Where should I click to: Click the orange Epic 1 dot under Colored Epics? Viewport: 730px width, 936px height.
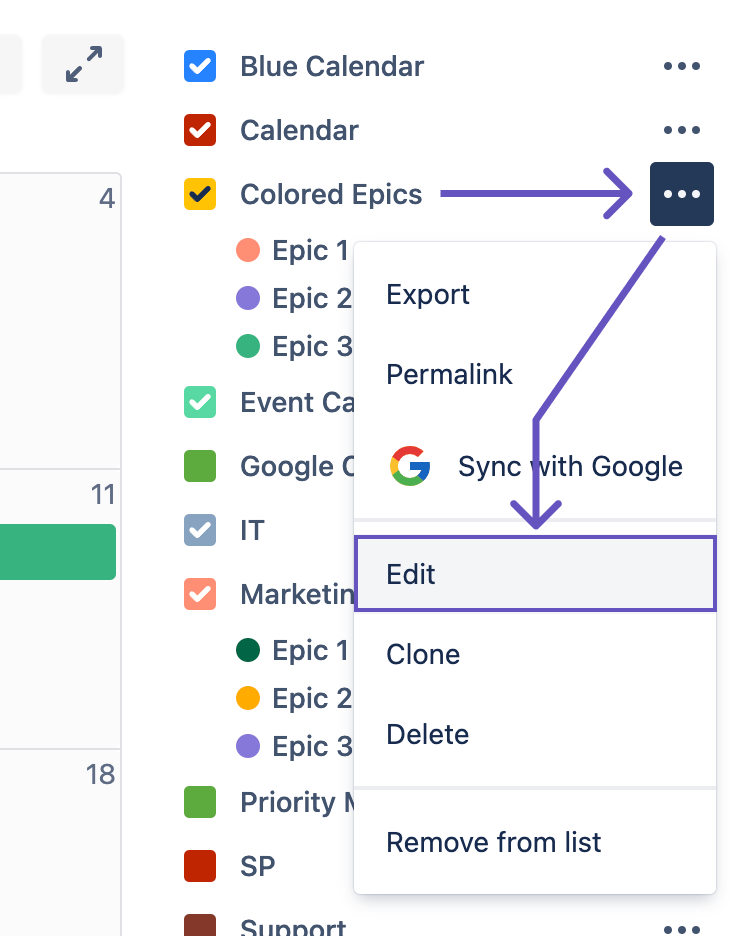[248, 250]
